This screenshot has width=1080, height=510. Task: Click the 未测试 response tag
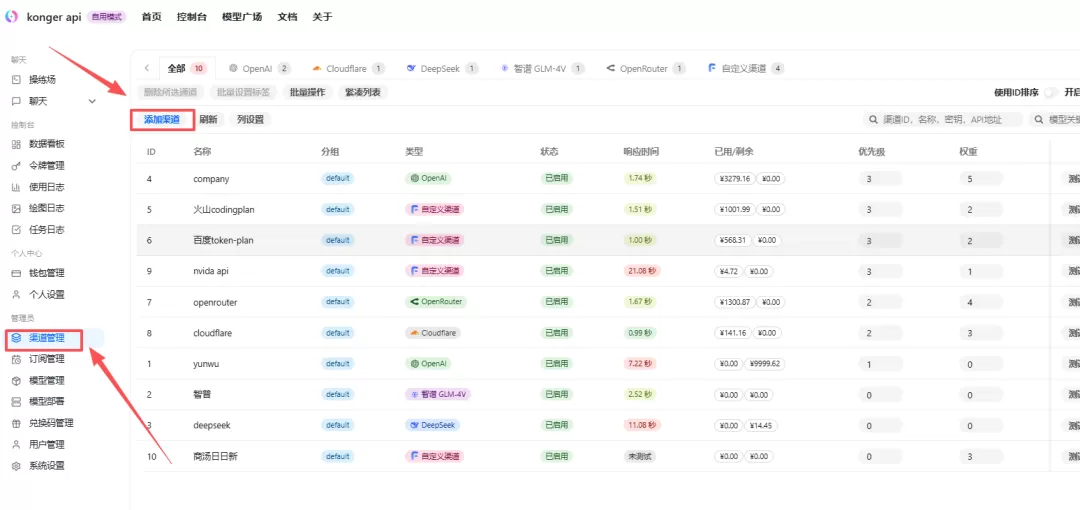tap(638, 456)
